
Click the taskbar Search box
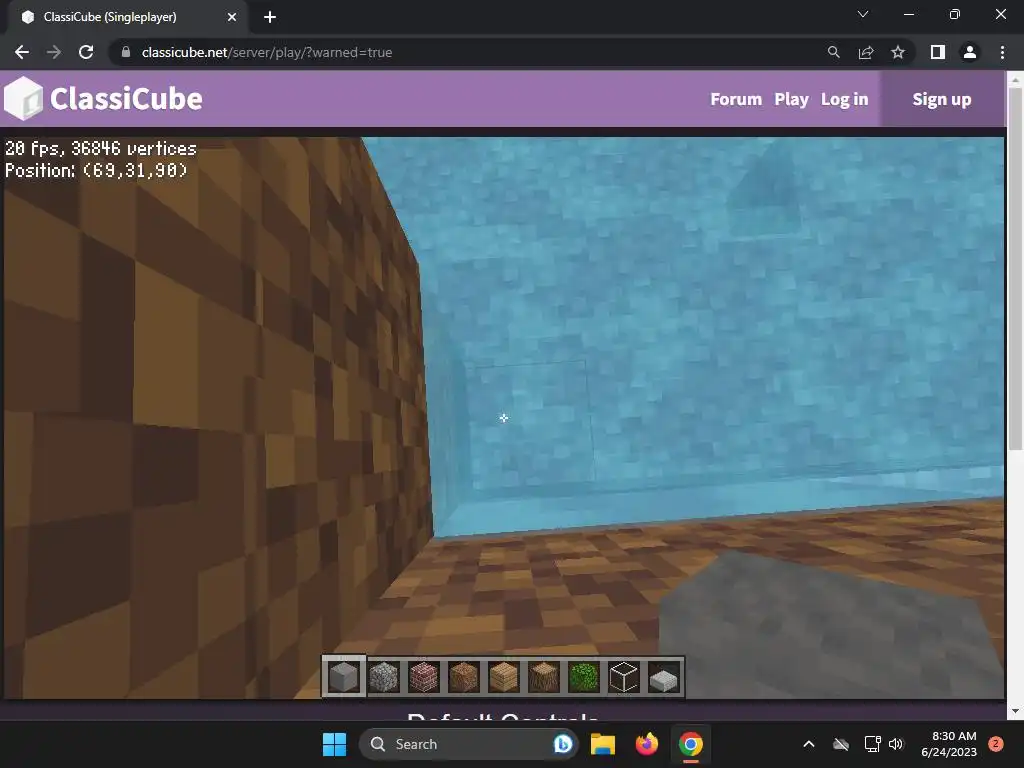[468, 744]
